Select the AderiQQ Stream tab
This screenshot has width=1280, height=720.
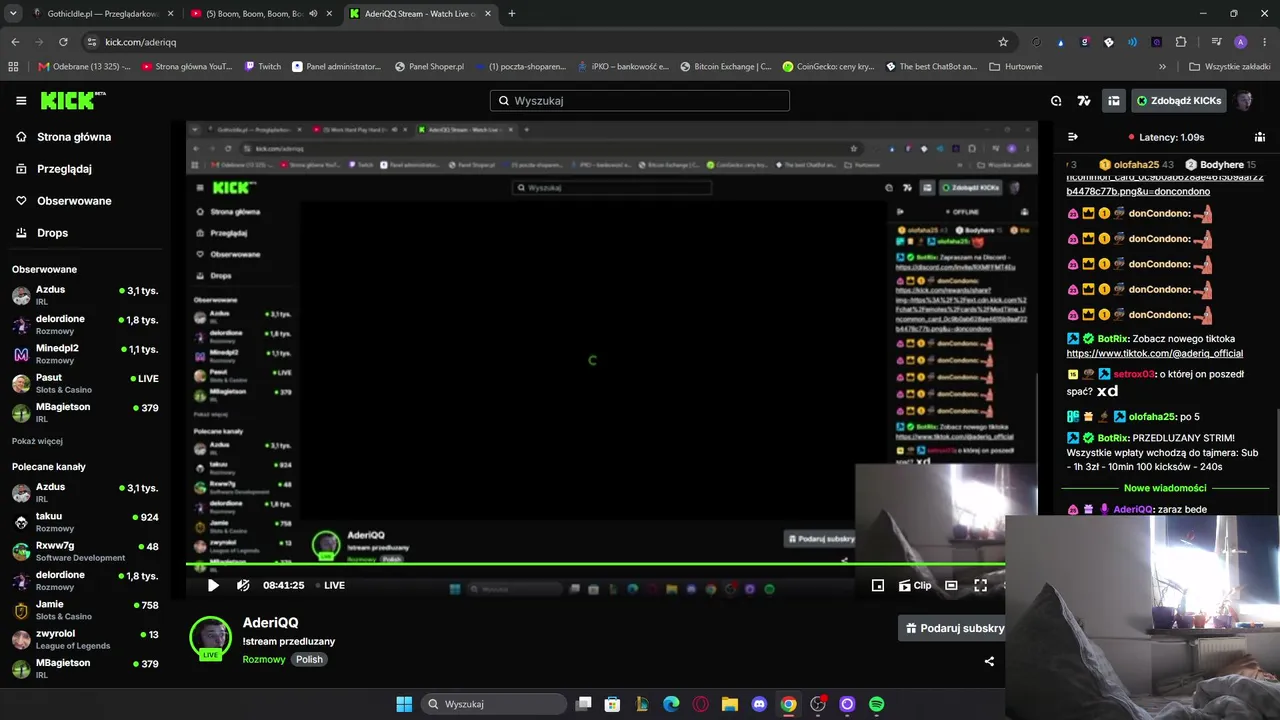click(x=420, y=14)
